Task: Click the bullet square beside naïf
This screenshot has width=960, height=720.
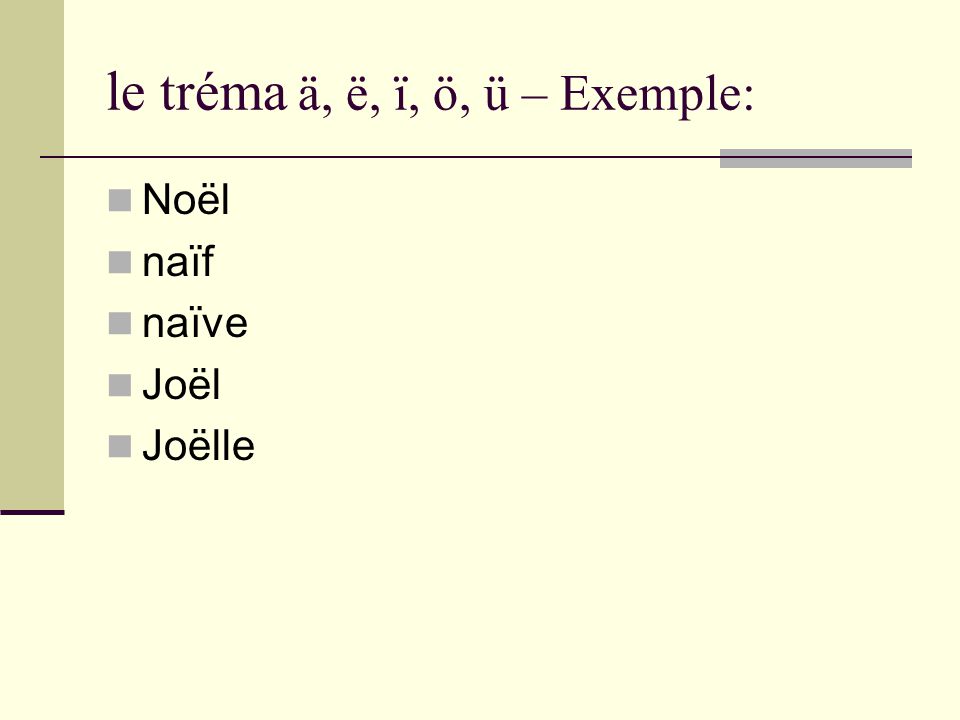Action: tap(120, 262)
